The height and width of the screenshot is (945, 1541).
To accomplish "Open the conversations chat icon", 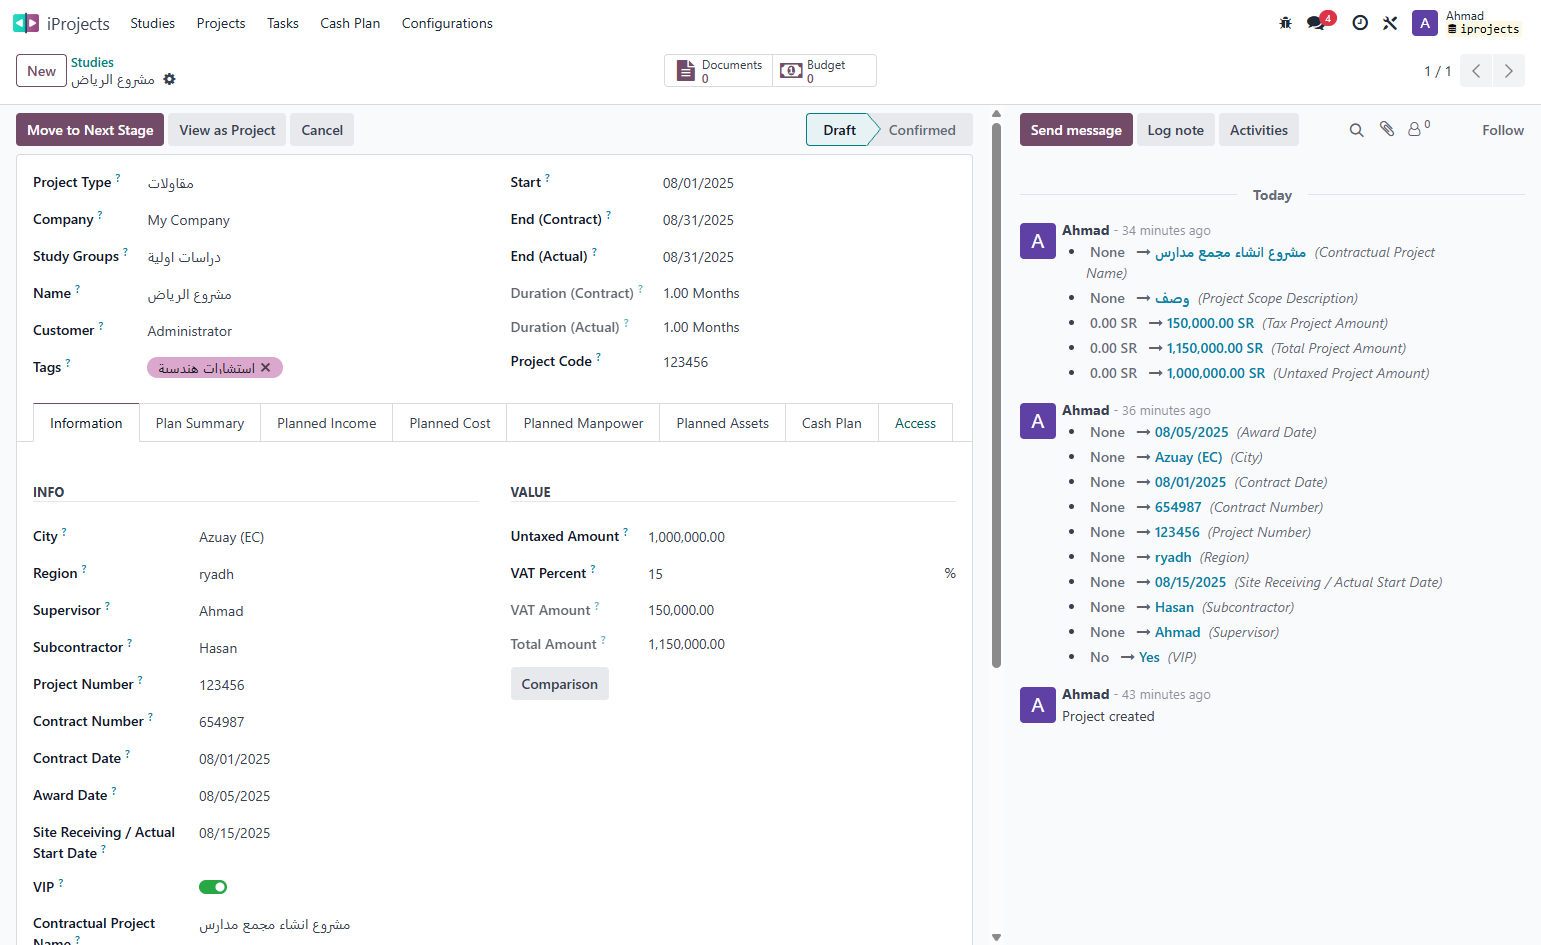I will [1317, 23].
